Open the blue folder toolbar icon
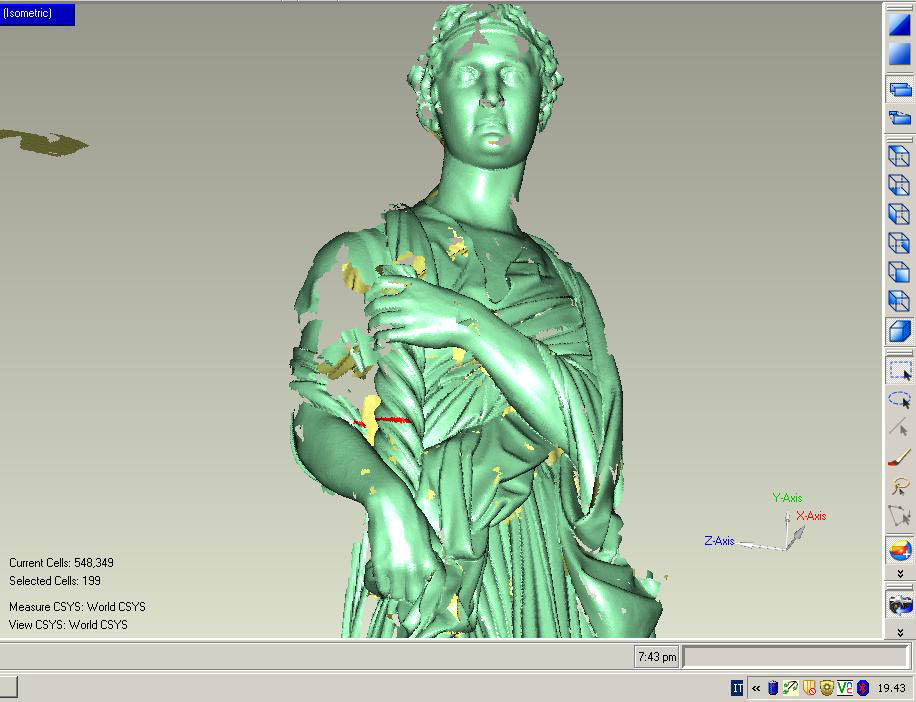The height and width of the screenshot is (702, 916). click(x=899, y=116)
